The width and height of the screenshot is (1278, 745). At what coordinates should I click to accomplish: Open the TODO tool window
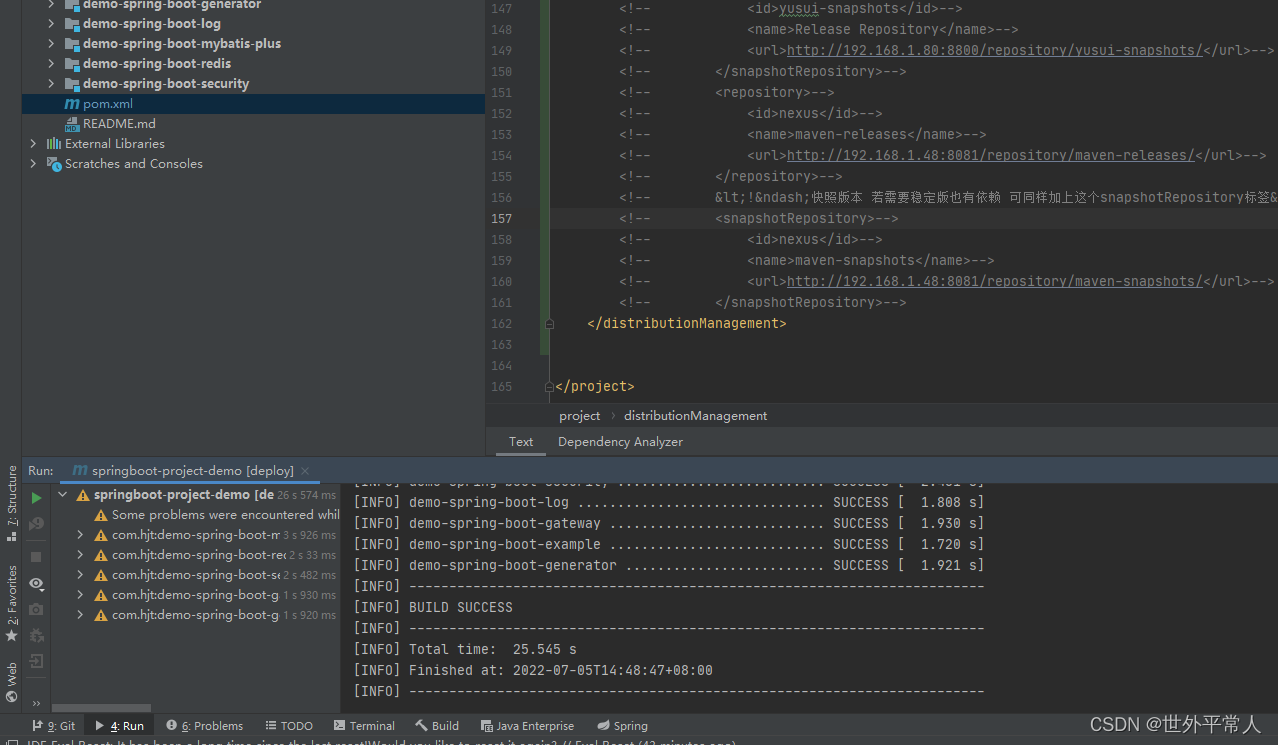coord(289,726)
